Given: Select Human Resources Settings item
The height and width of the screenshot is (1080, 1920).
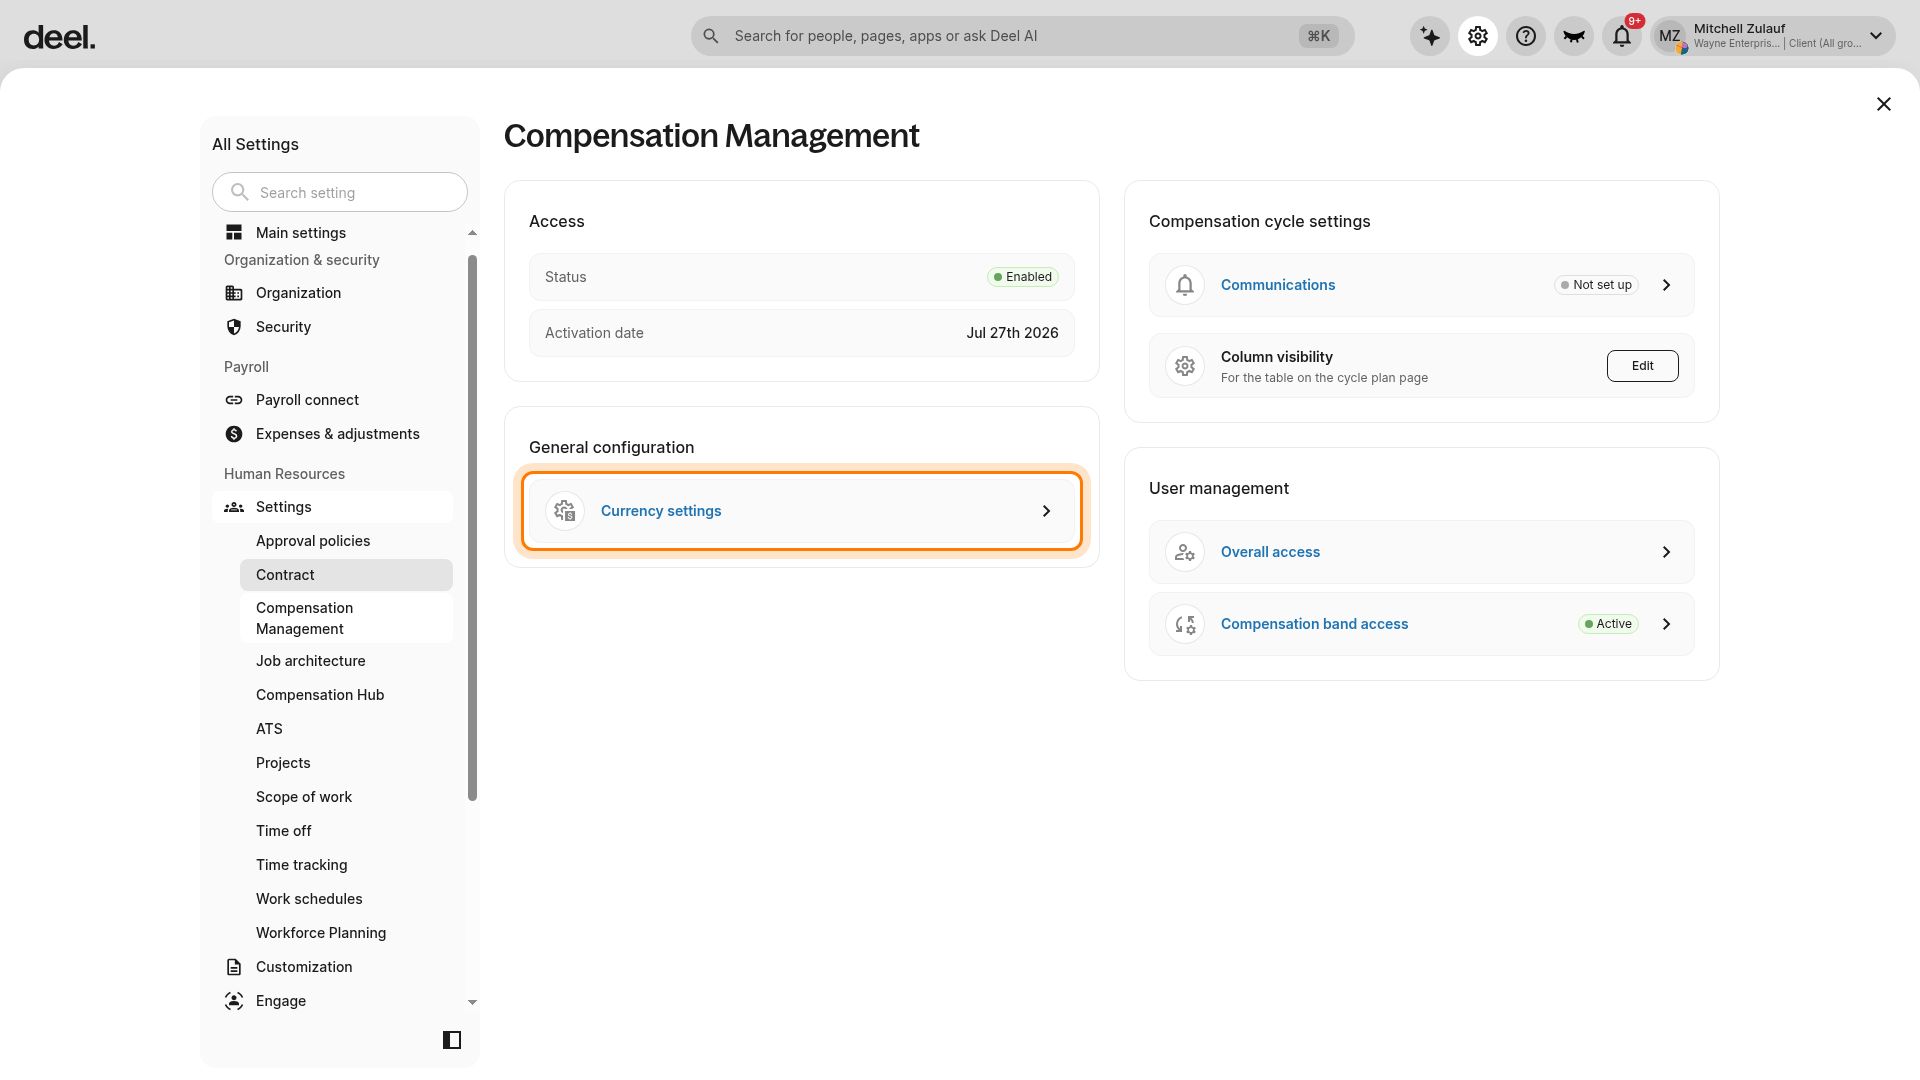Looking at the screenshot, I should point(333,507).
